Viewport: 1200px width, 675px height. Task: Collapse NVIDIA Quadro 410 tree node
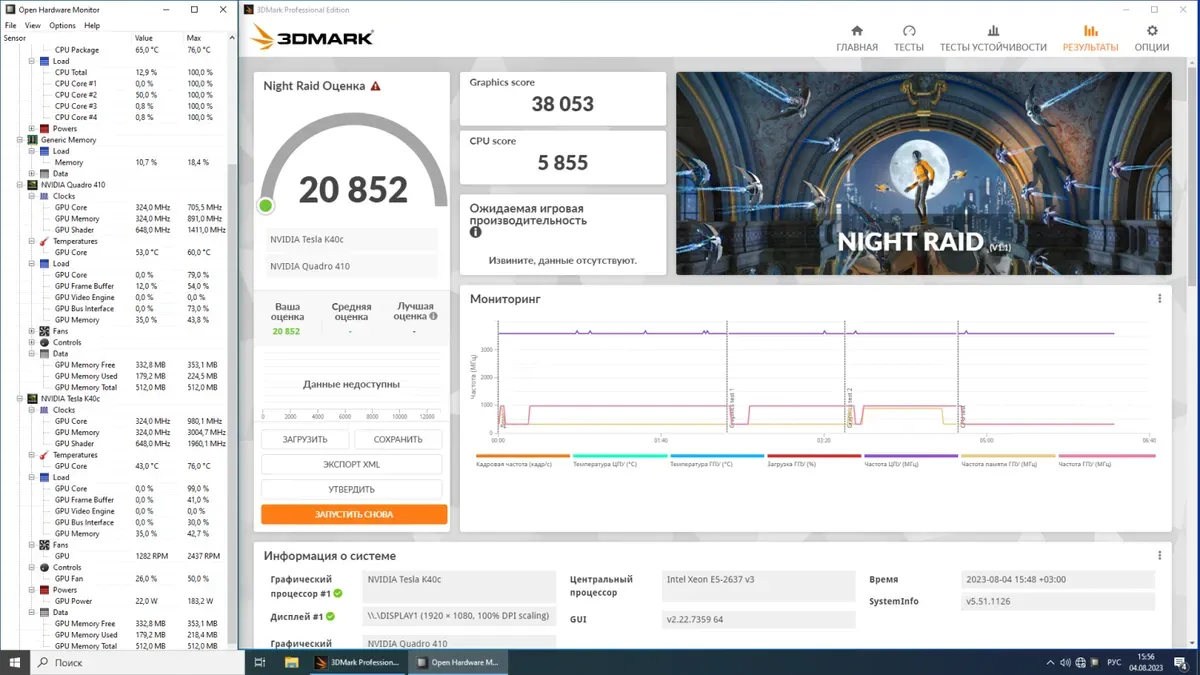[20, 185]
